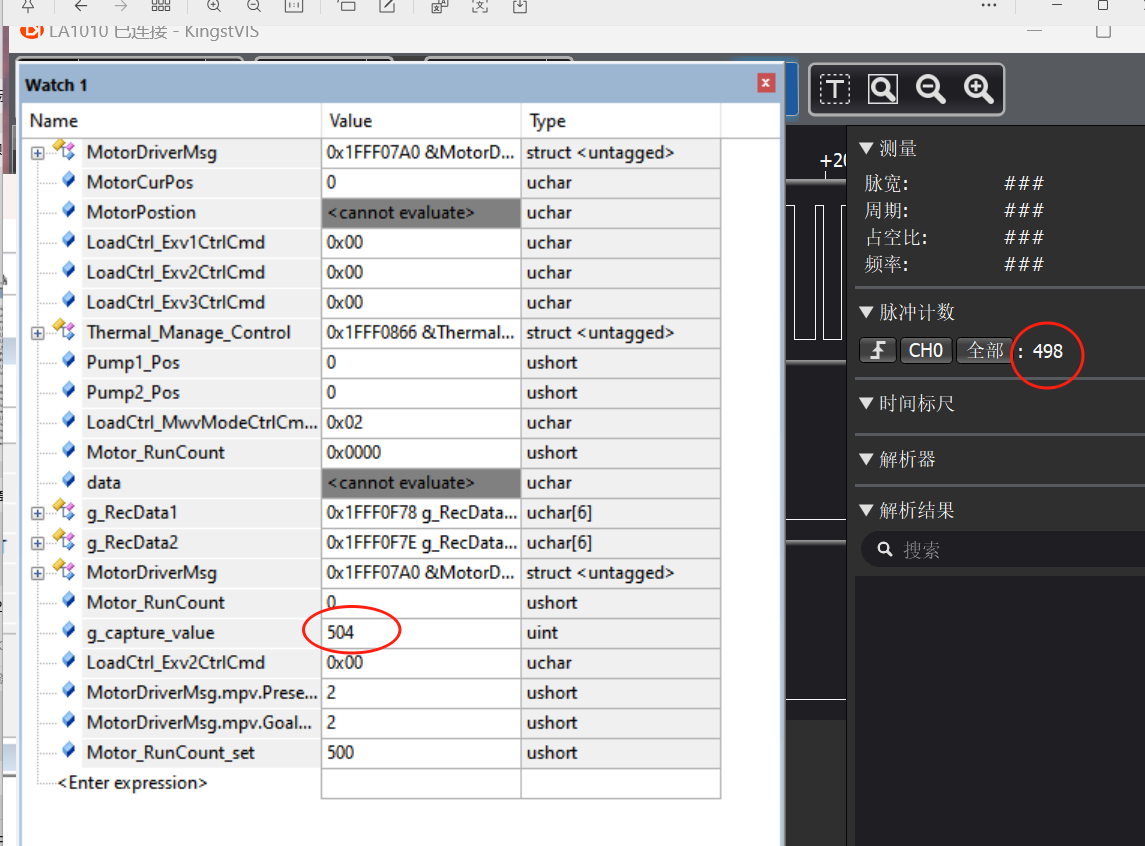Click the array icon beside g_RecData1
Viewport: 1145px width, 846px height.
click(x=64, y=510)
